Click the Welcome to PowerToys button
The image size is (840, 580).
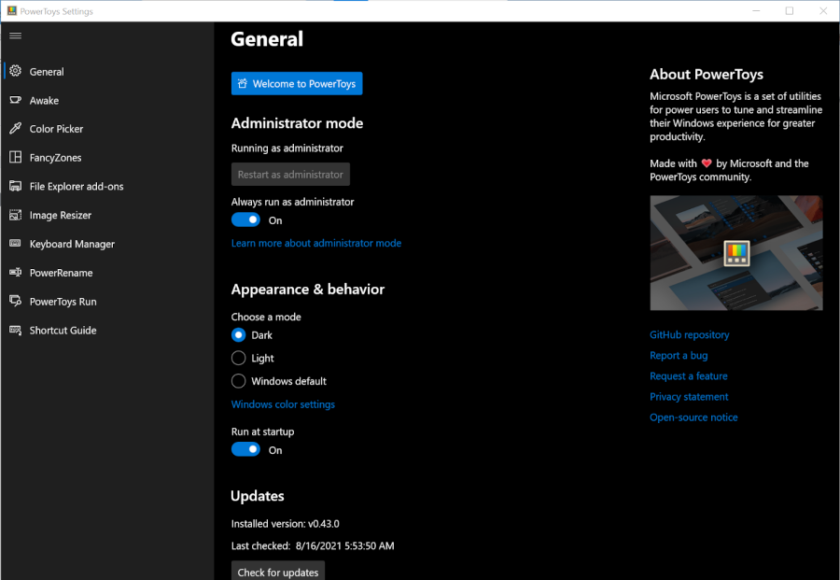pyautogui.click(x=297, y=84)
